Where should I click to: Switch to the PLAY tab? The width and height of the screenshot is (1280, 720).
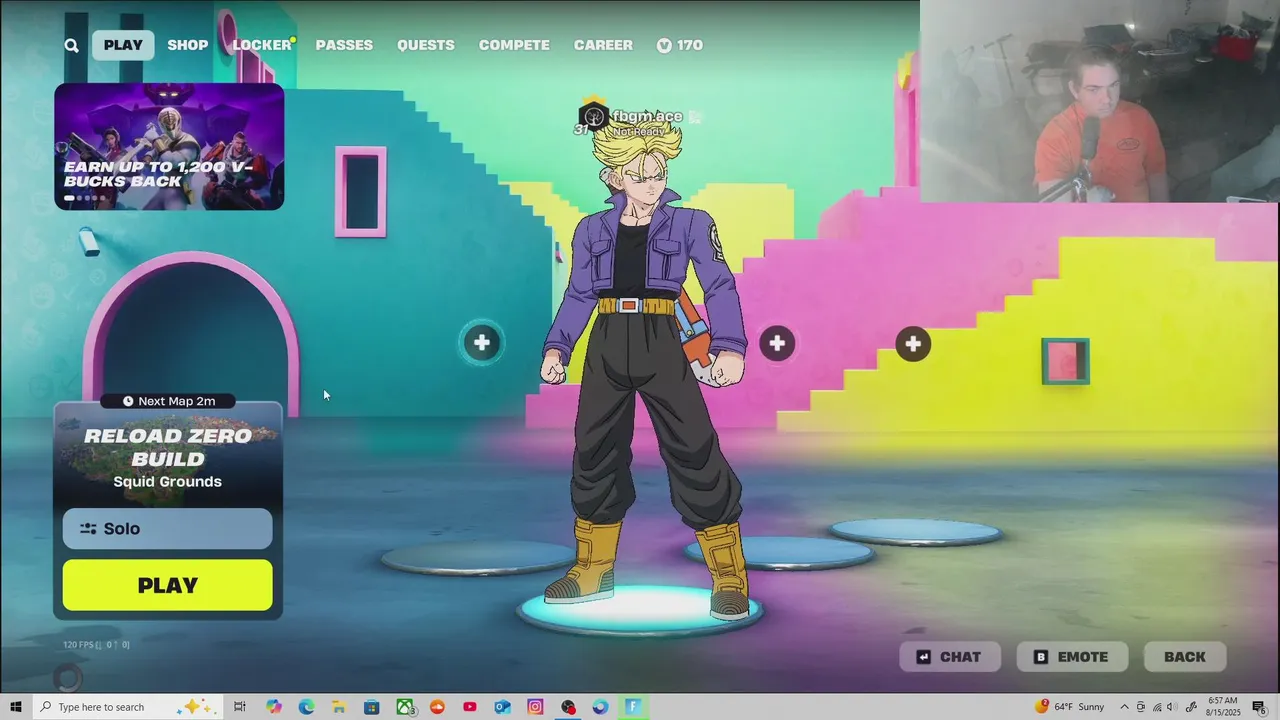click(x=123, y=45)
